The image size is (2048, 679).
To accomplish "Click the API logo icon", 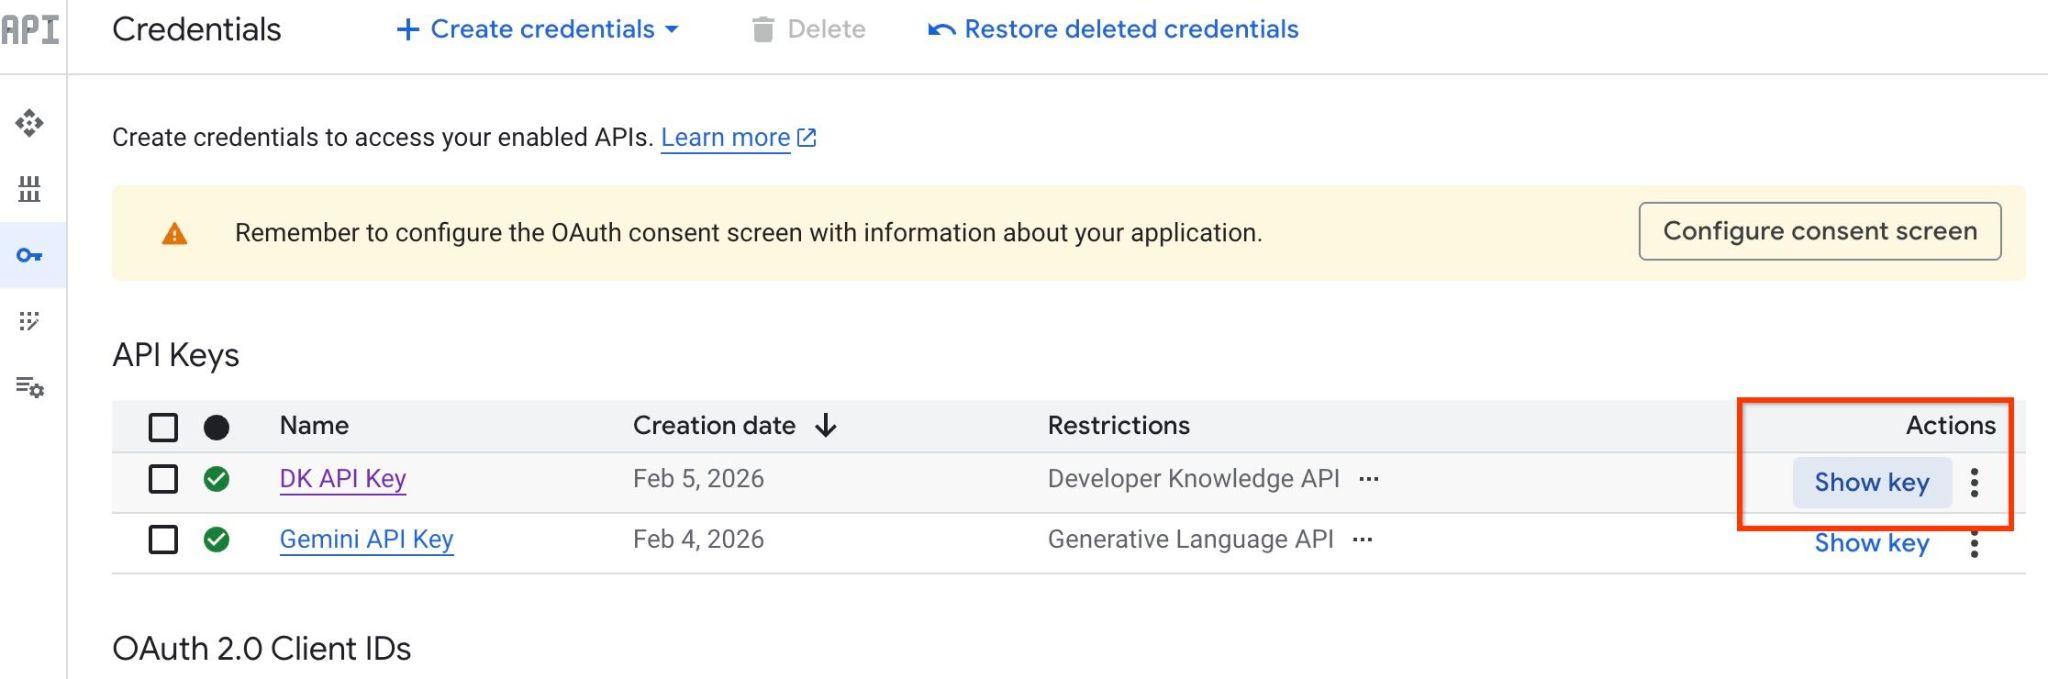I will click(30, 30).
